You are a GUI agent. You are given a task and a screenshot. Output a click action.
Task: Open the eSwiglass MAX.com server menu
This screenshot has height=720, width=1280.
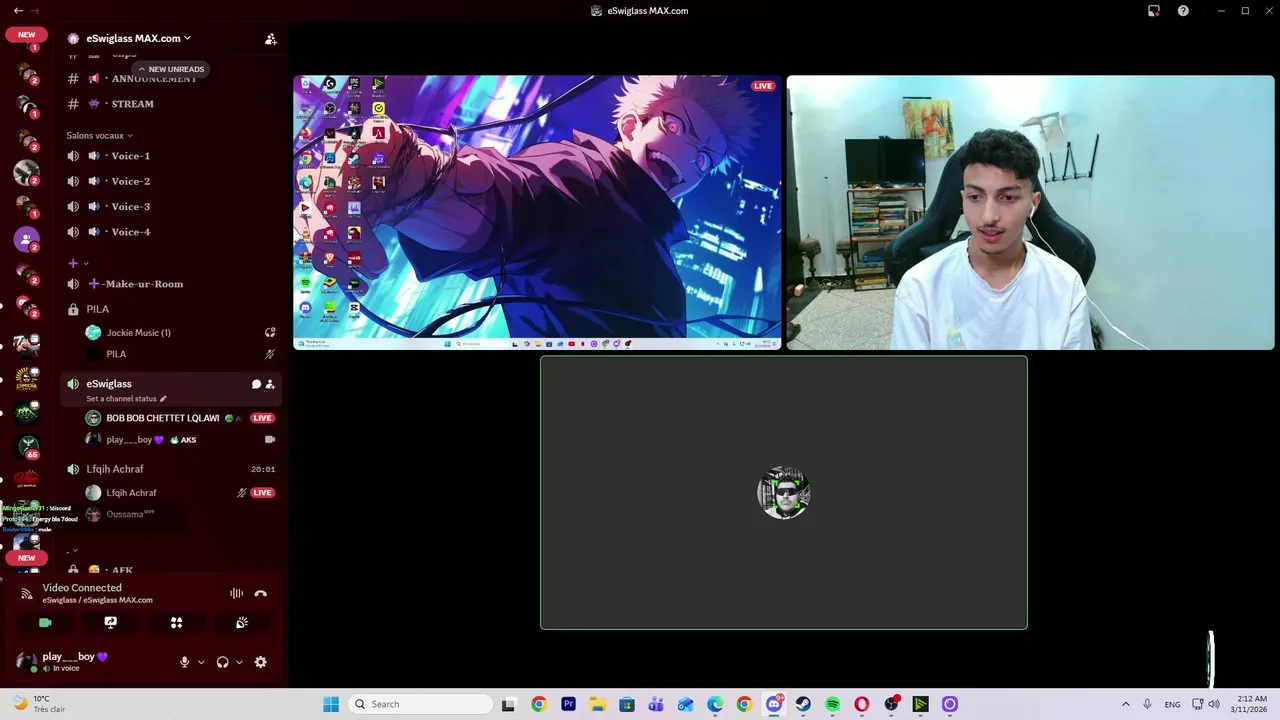click(138, 38)
